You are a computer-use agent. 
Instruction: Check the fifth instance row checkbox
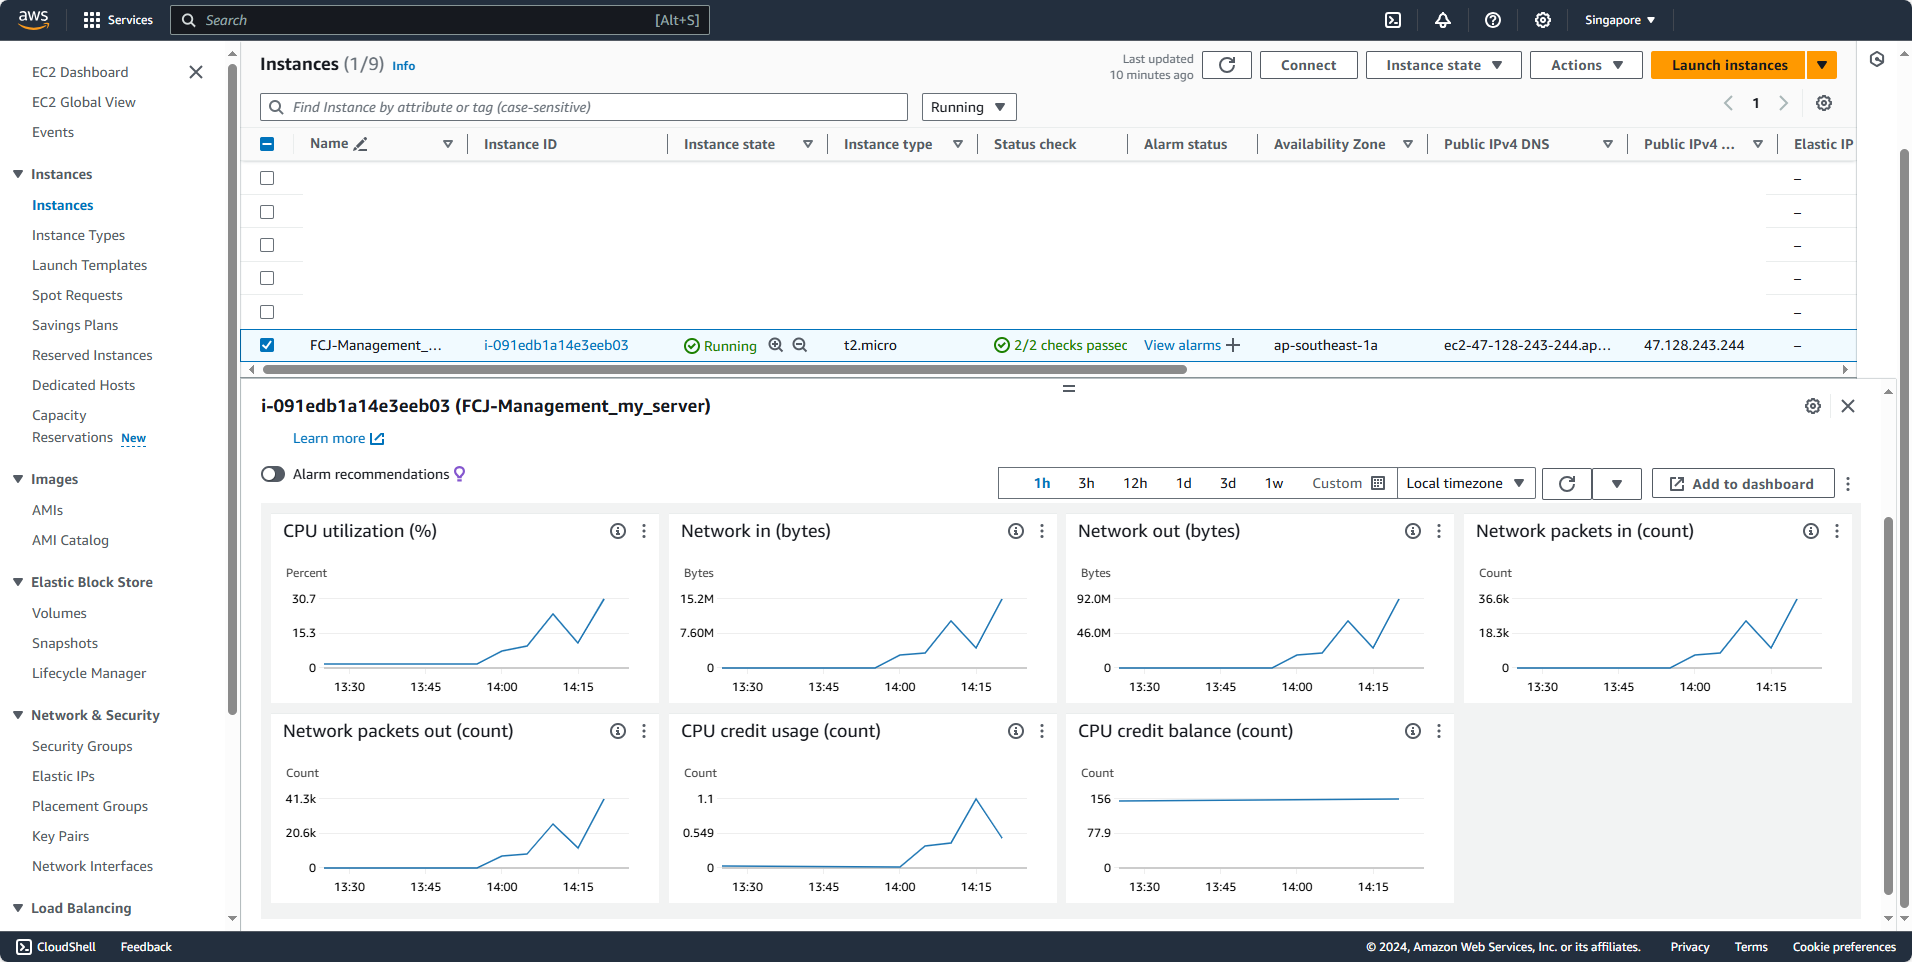click(x=267, y=312)
